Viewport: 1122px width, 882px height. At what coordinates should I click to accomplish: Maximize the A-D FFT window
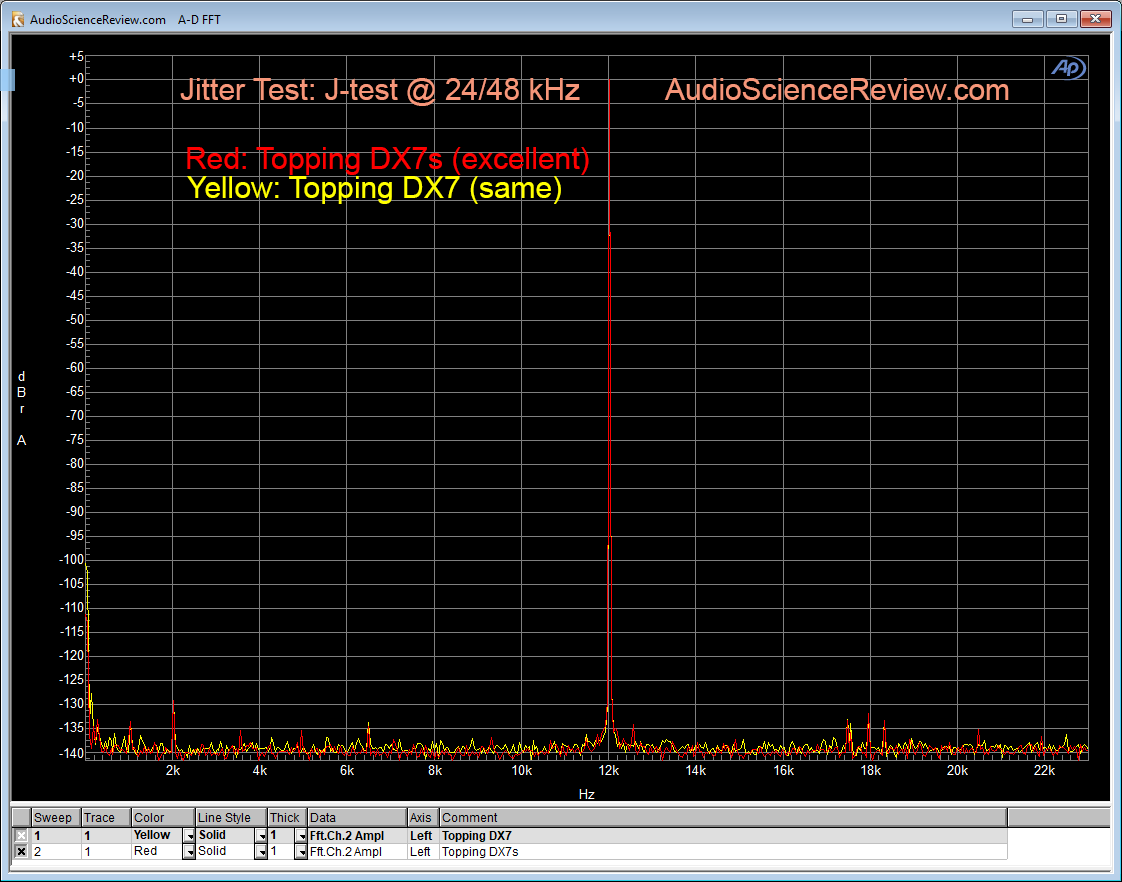(x=1061, y=19)
